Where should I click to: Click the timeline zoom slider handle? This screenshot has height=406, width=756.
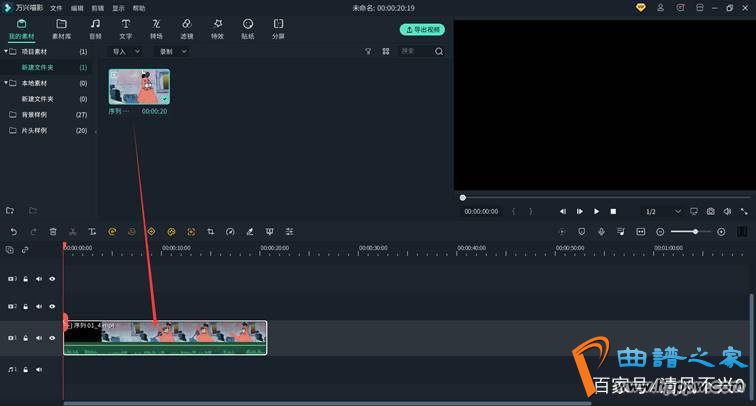point(696,231)
